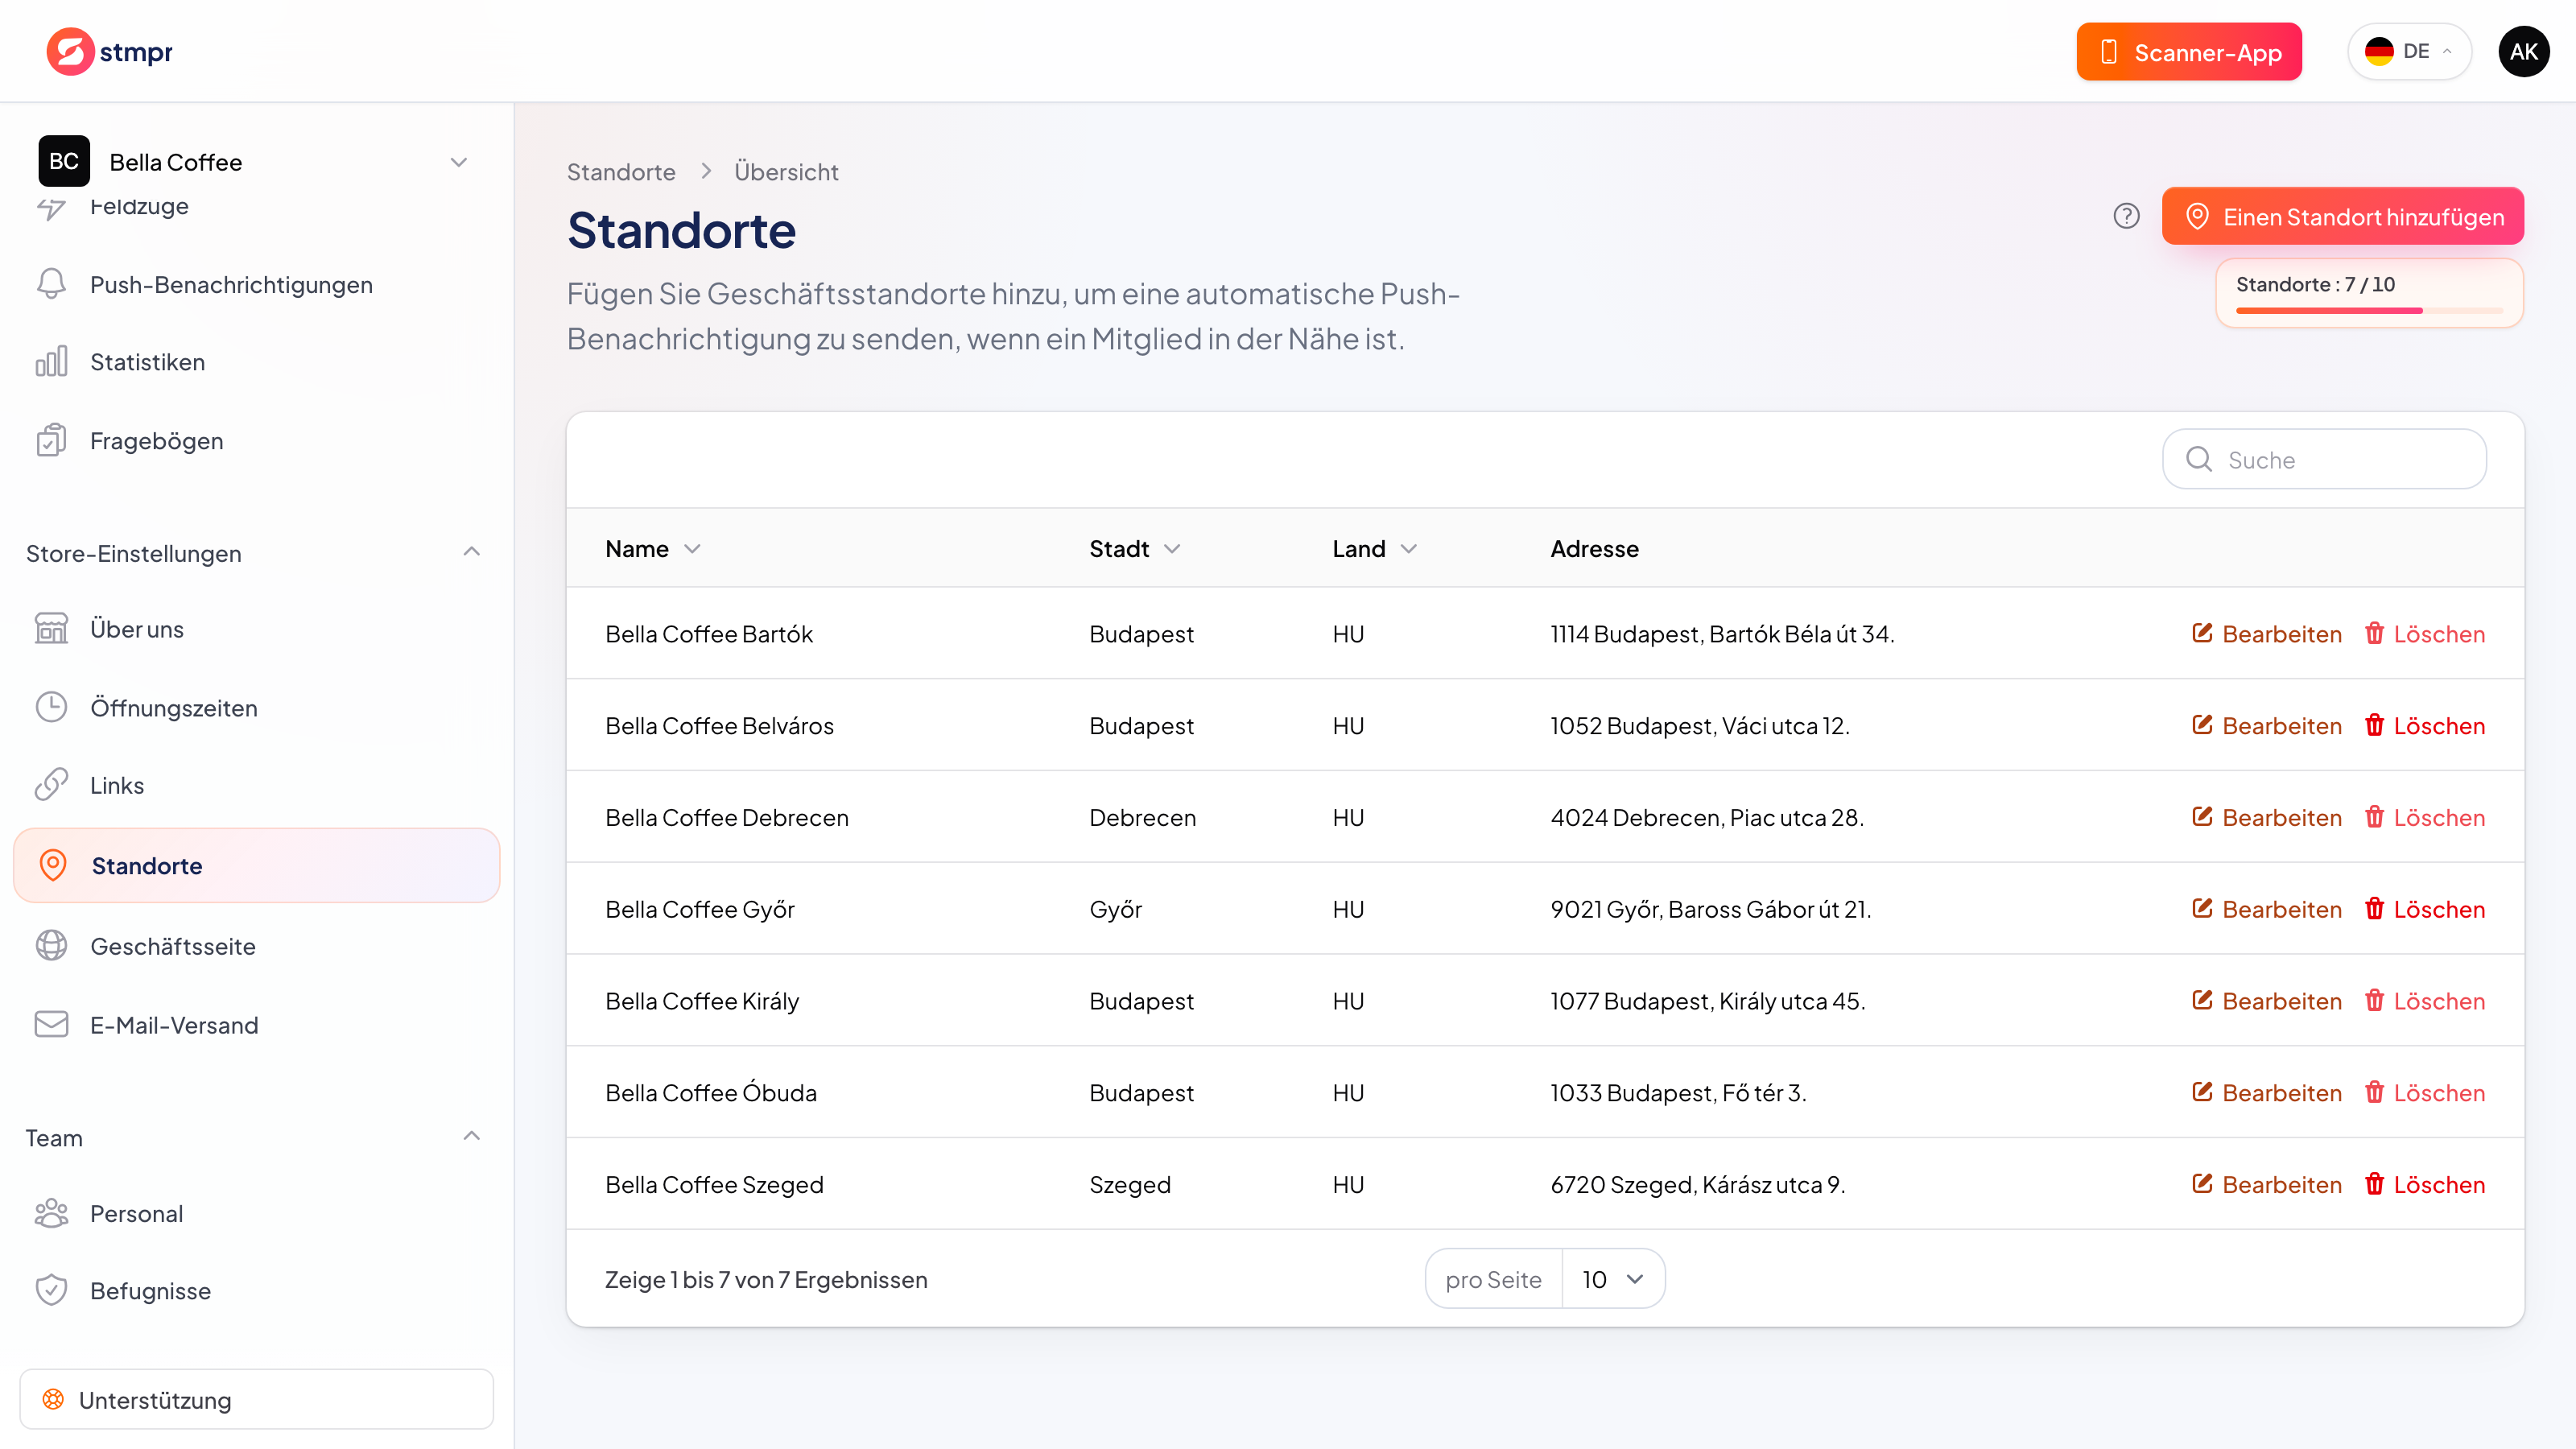The height and width of the screenshot is (1449, 2576).
Task: Click the Fragebögen clipboard icon
Action: [x=51, y=440]
